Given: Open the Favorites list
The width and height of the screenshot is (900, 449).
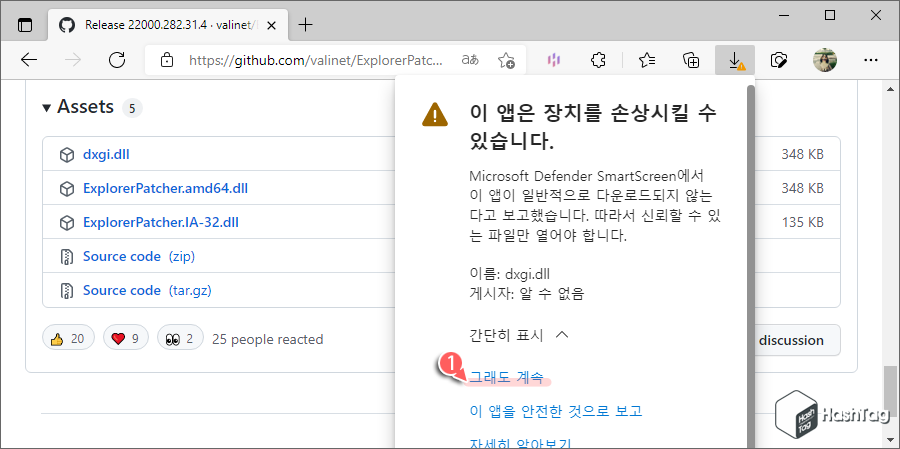Looking at the screenshot, I should click(x=647, y=60).
